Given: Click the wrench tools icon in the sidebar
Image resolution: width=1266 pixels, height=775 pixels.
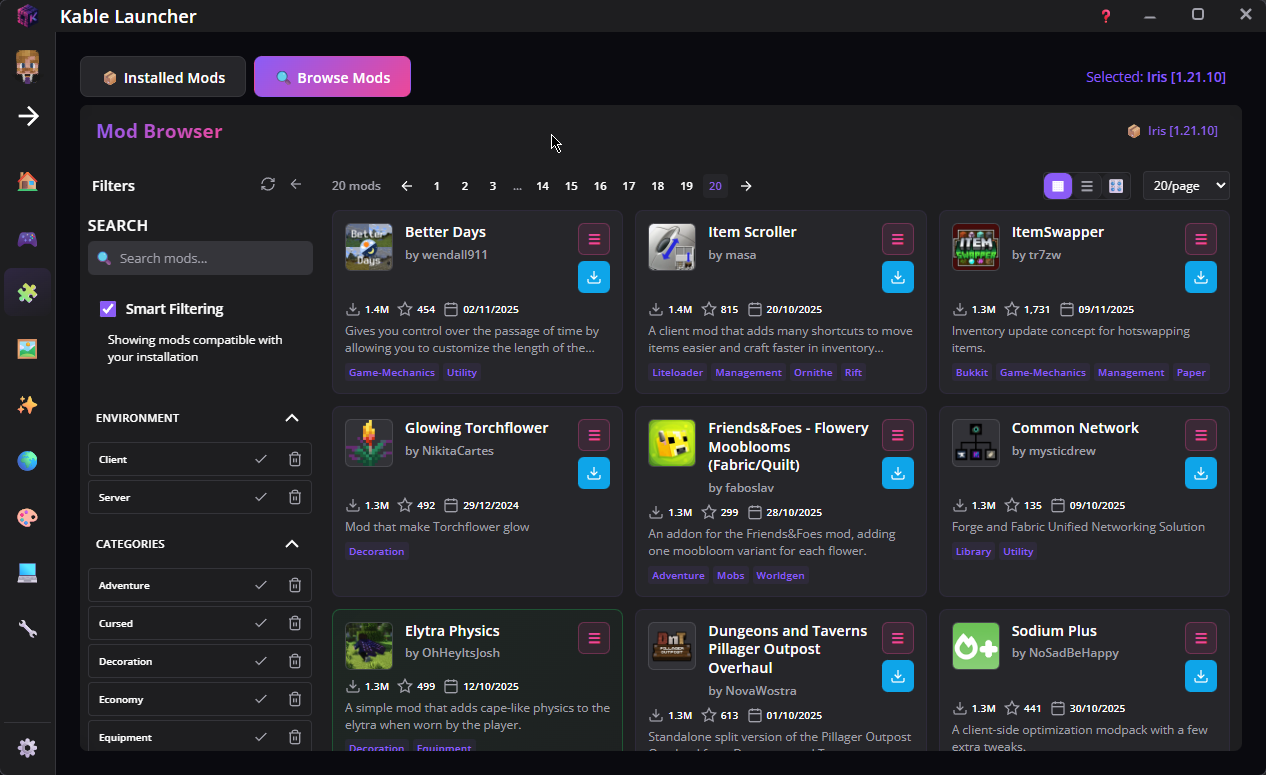Looking at the screenshot, I should pyautogui.click(x=27, y=628).
